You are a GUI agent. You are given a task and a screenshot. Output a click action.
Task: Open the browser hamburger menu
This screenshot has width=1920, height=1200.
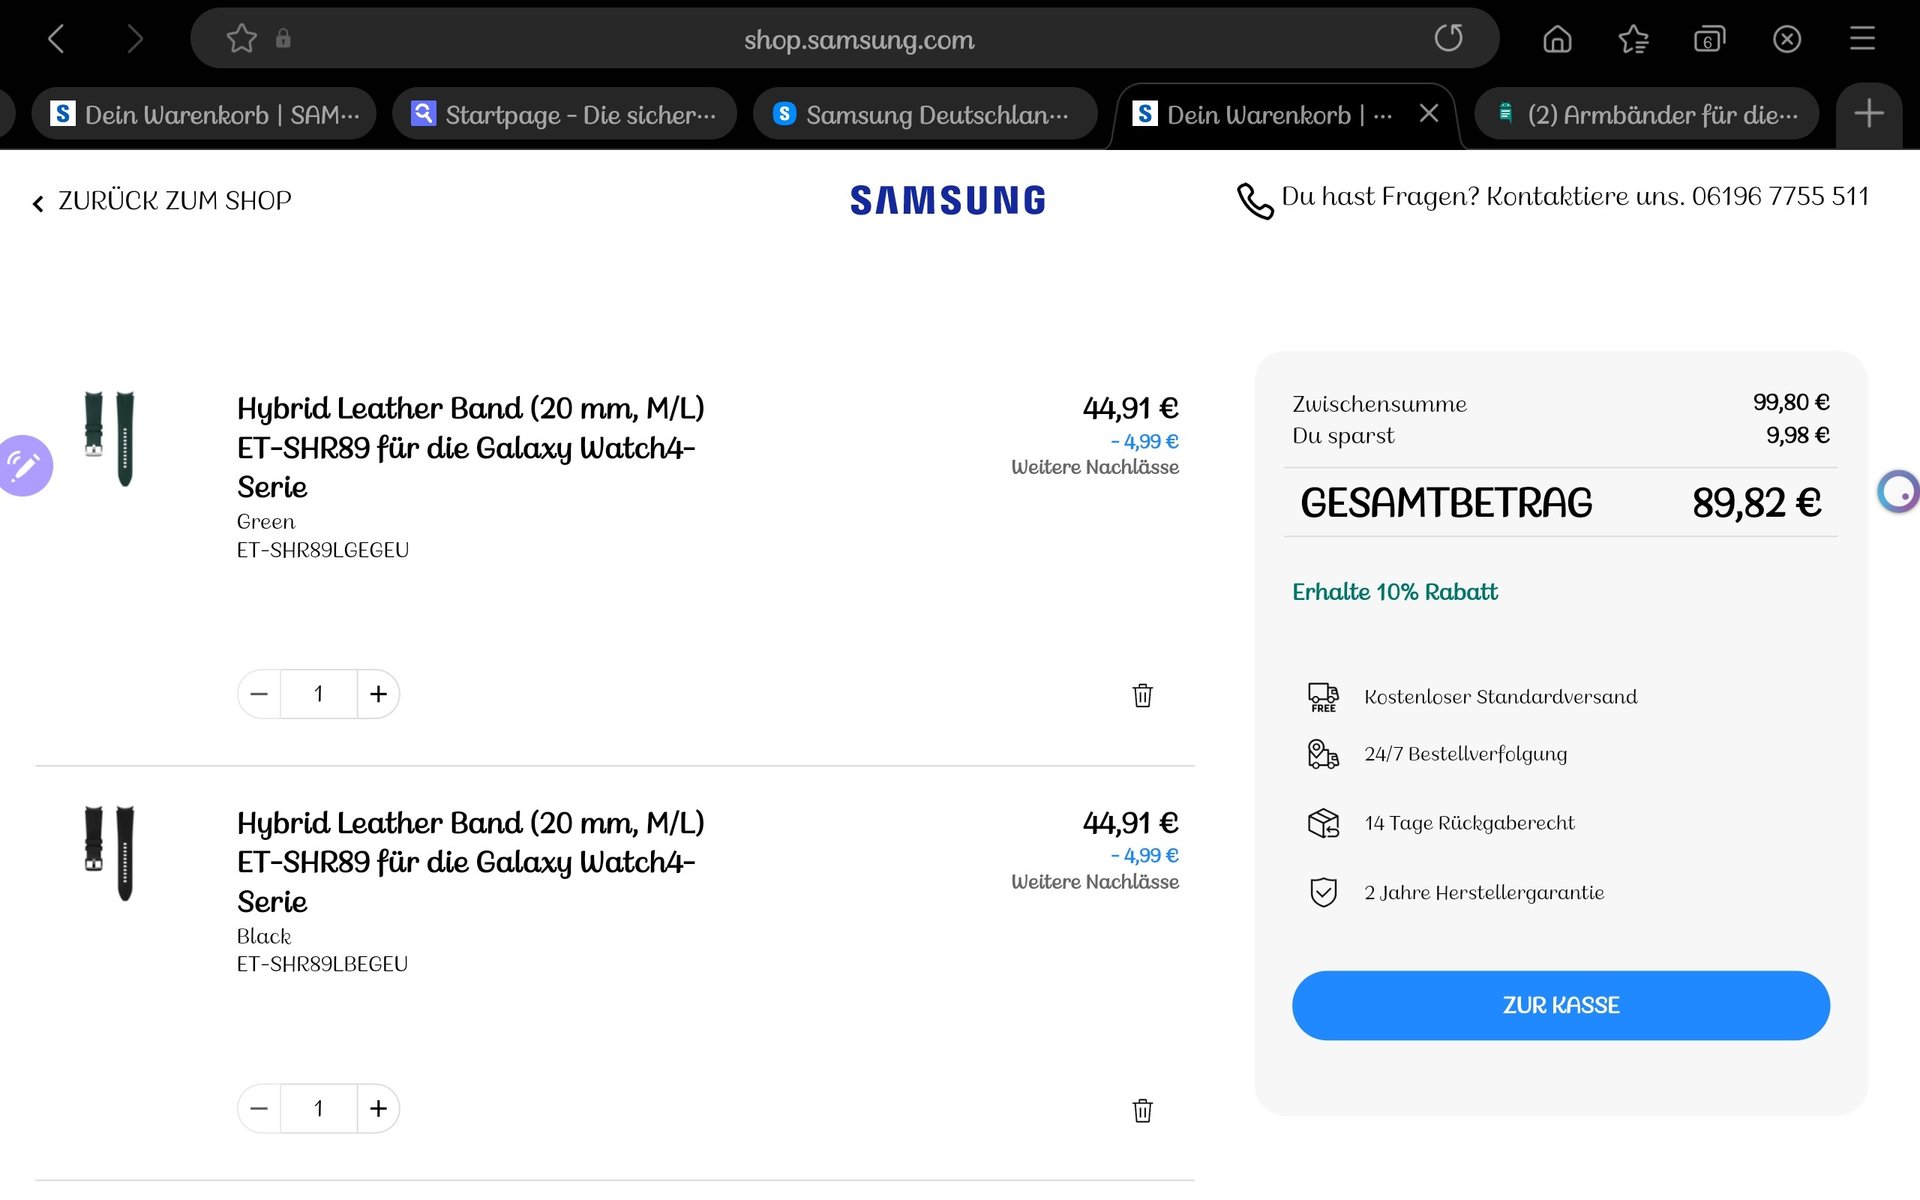point(1862,39)
